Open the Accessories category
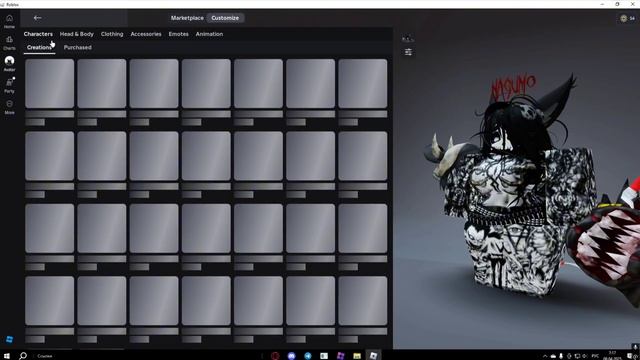This screenshot has height=360, width=640. click(146, 34)
